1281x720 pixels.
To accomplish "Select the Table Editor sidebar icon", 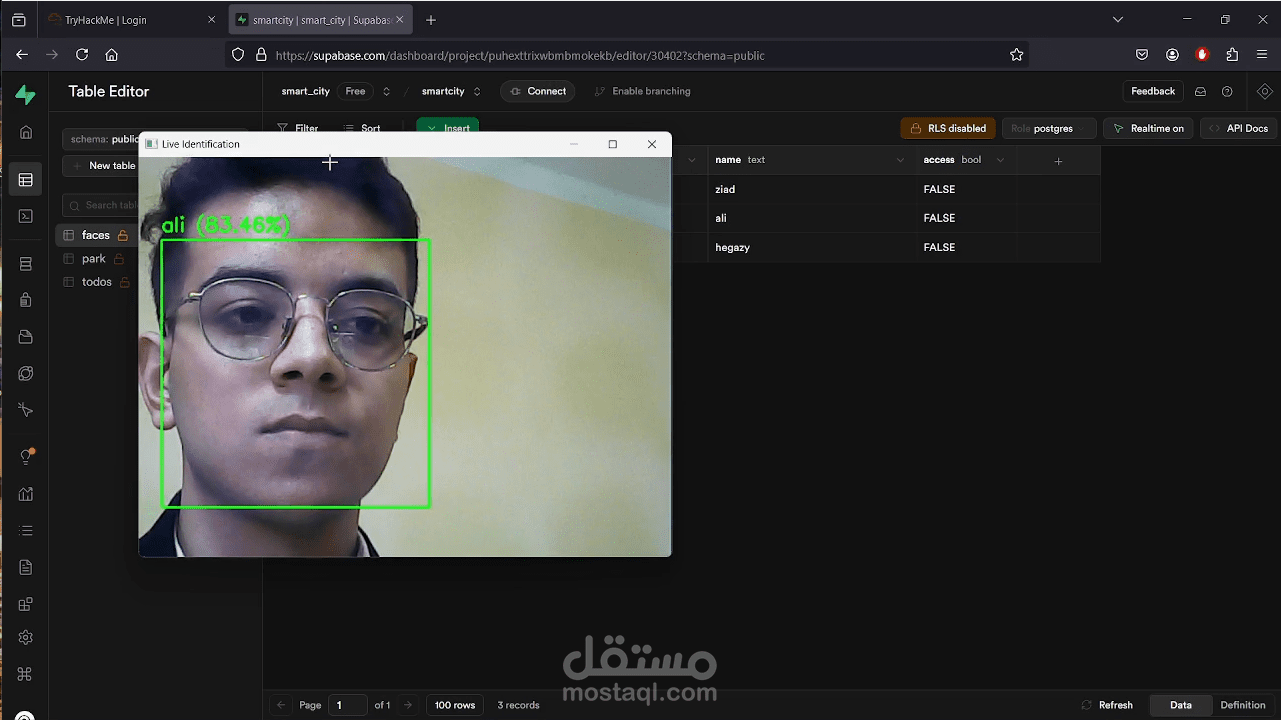I will coord(26,180).
